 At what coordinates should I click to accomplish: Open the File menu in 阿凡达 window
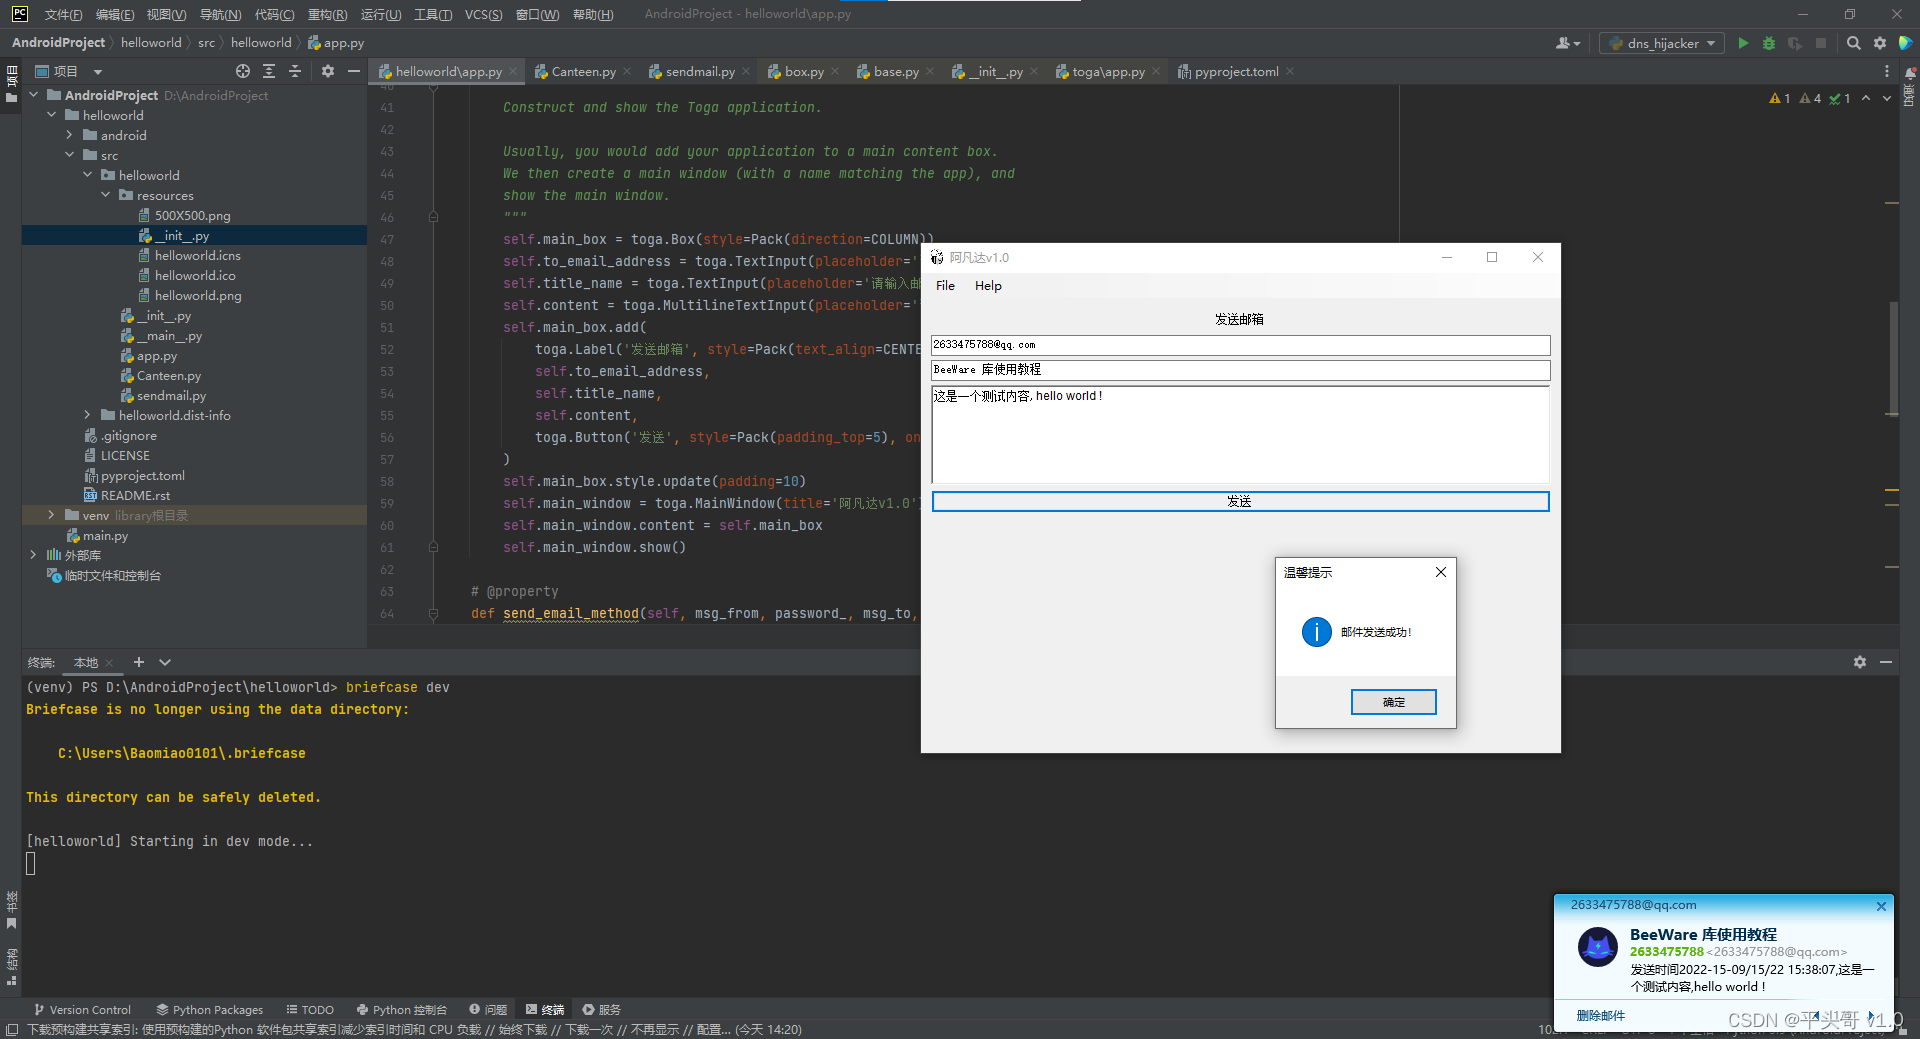click(x=945, y=286)
